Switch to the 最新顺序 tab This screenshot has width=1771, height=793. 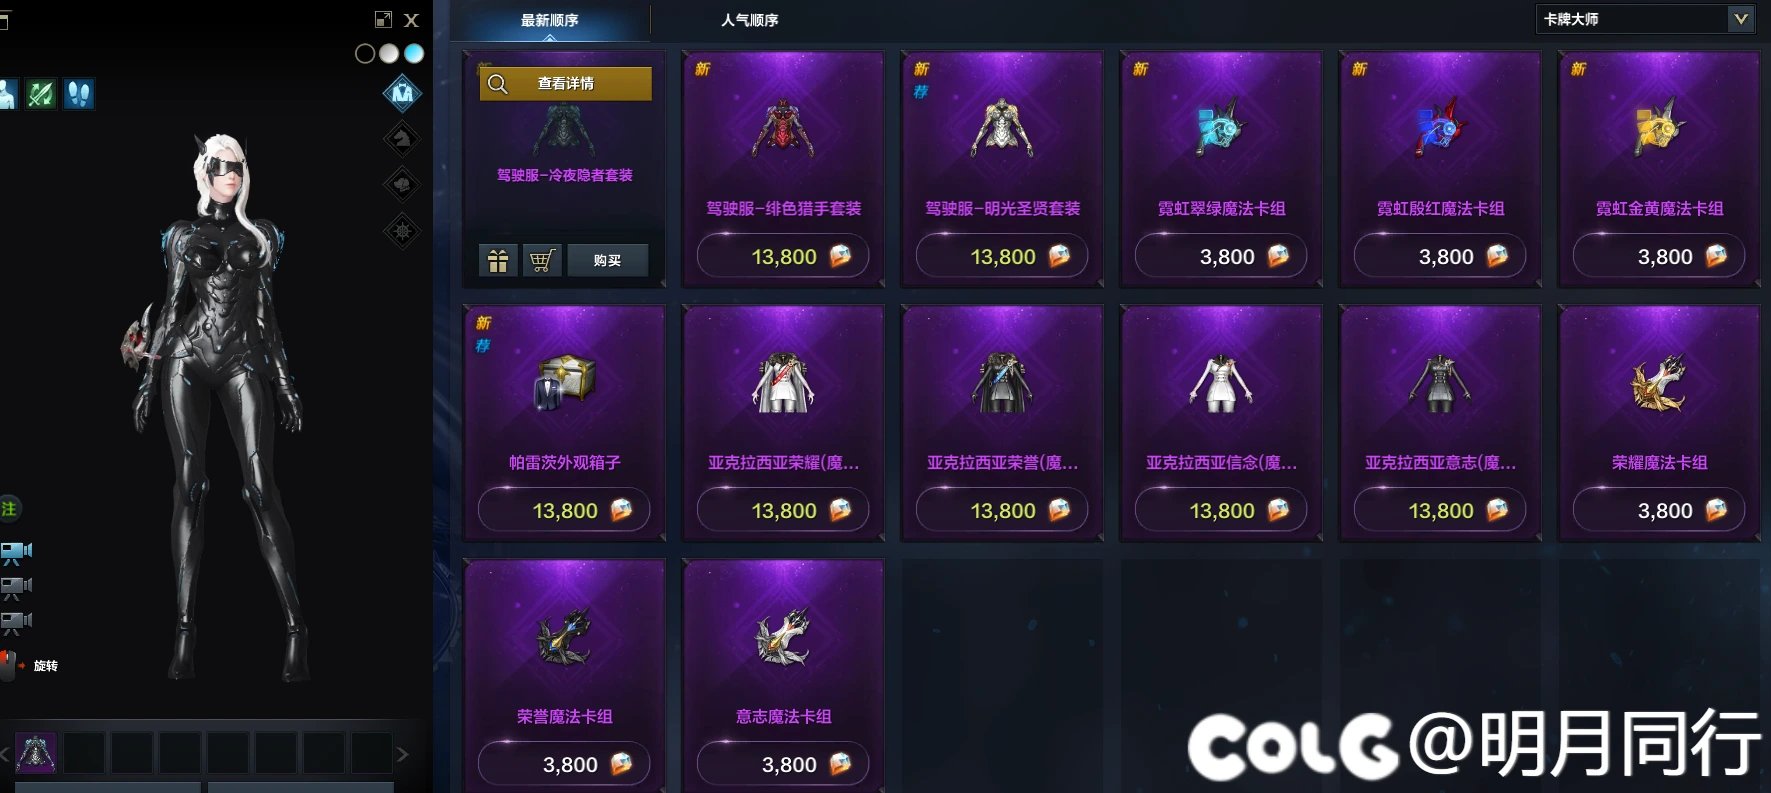tap(549, 20)
